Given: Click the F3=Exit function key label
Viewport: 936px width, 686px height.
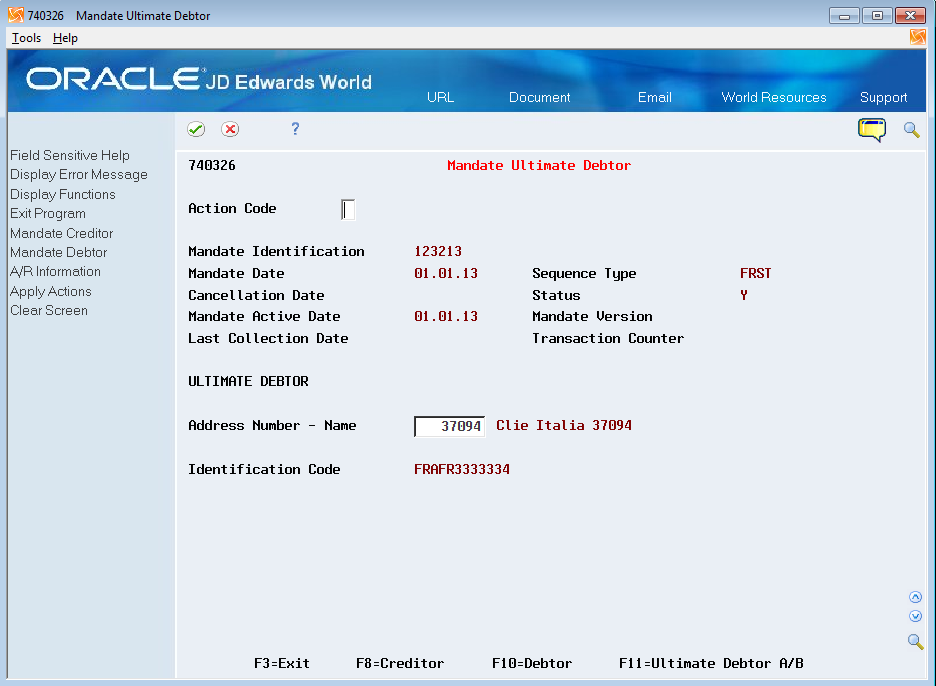Looking at the screenshot, I should point(282,663).
